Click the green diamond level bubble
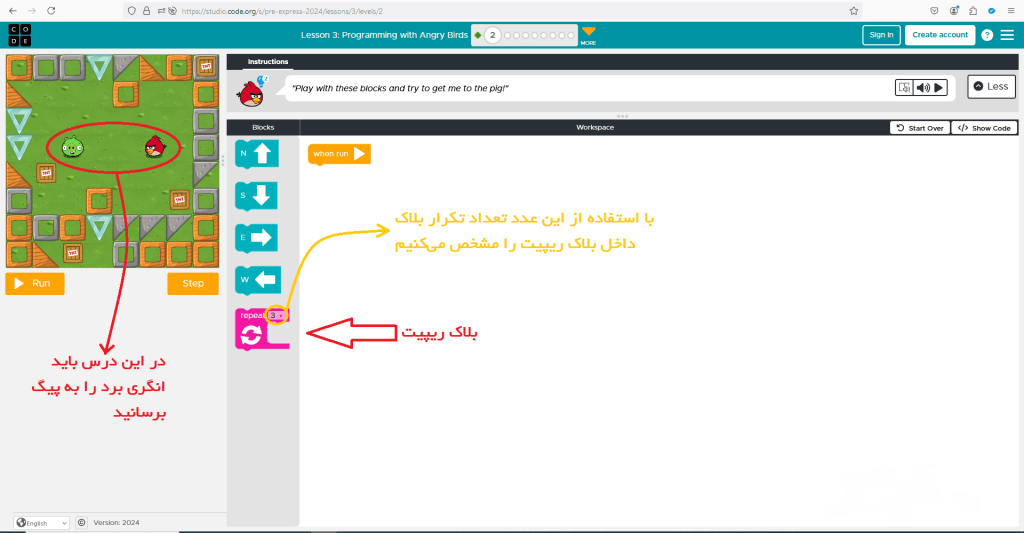Image resolution: width=1024 pixels, height=533 pixels. click(x=478, y=35)
